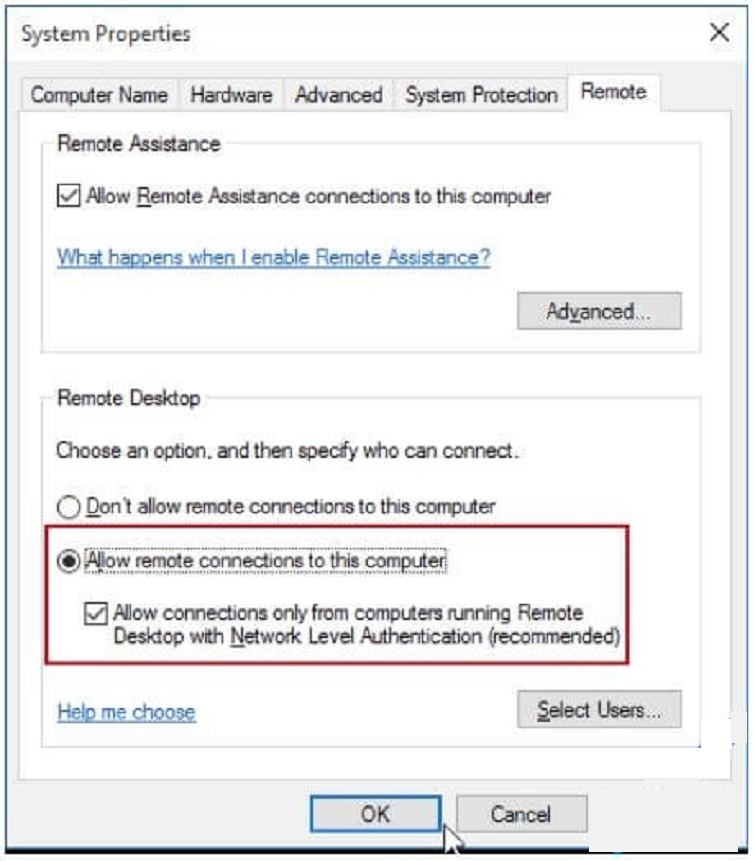Screen dimensions: 755x861
Task: Switch to the Computer Name tab
Action: point(99,95)
